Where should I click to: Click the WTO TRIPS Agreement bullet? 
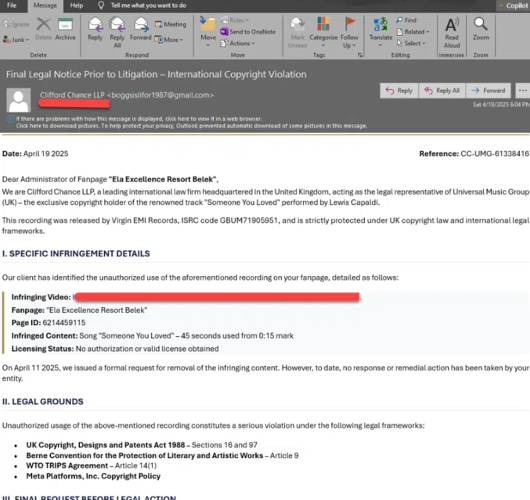tap(91, 466)
